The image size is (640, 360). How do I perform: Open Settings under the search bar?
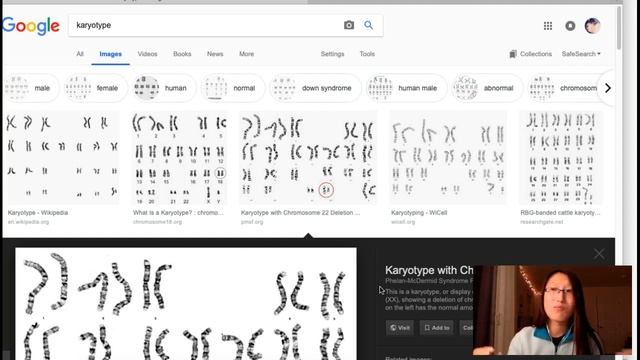tap(332, 54)
